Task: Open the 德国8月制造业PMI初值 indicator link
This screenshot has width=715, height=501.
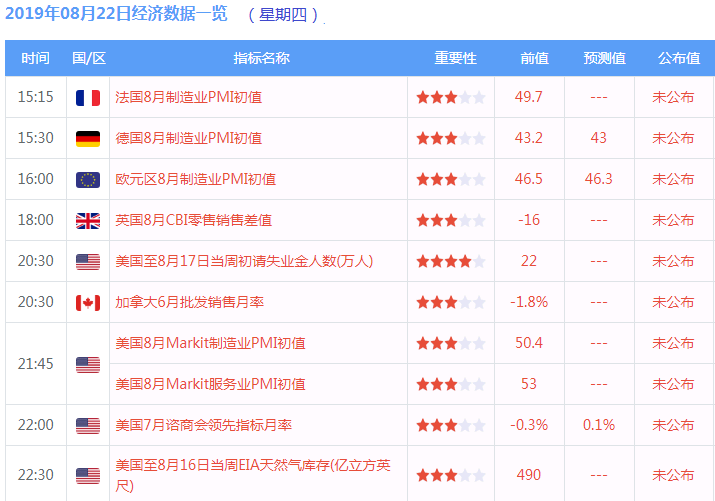Action: (x=188, y=138)
